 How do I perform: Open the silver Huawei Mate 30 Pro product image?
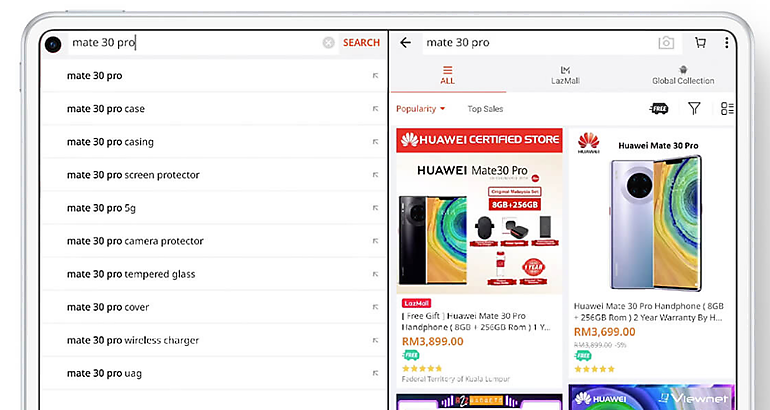click(651, 211)
